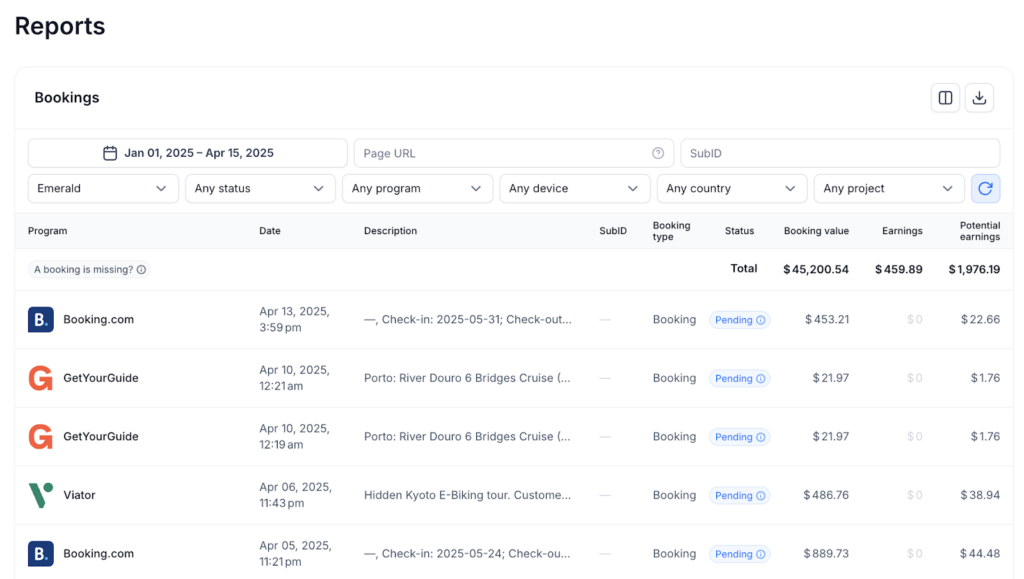Focus the SubID input field
Image resolution: width=1024 pixels, height=579 pixels.
pyautogui.click(x=840, y=153)
